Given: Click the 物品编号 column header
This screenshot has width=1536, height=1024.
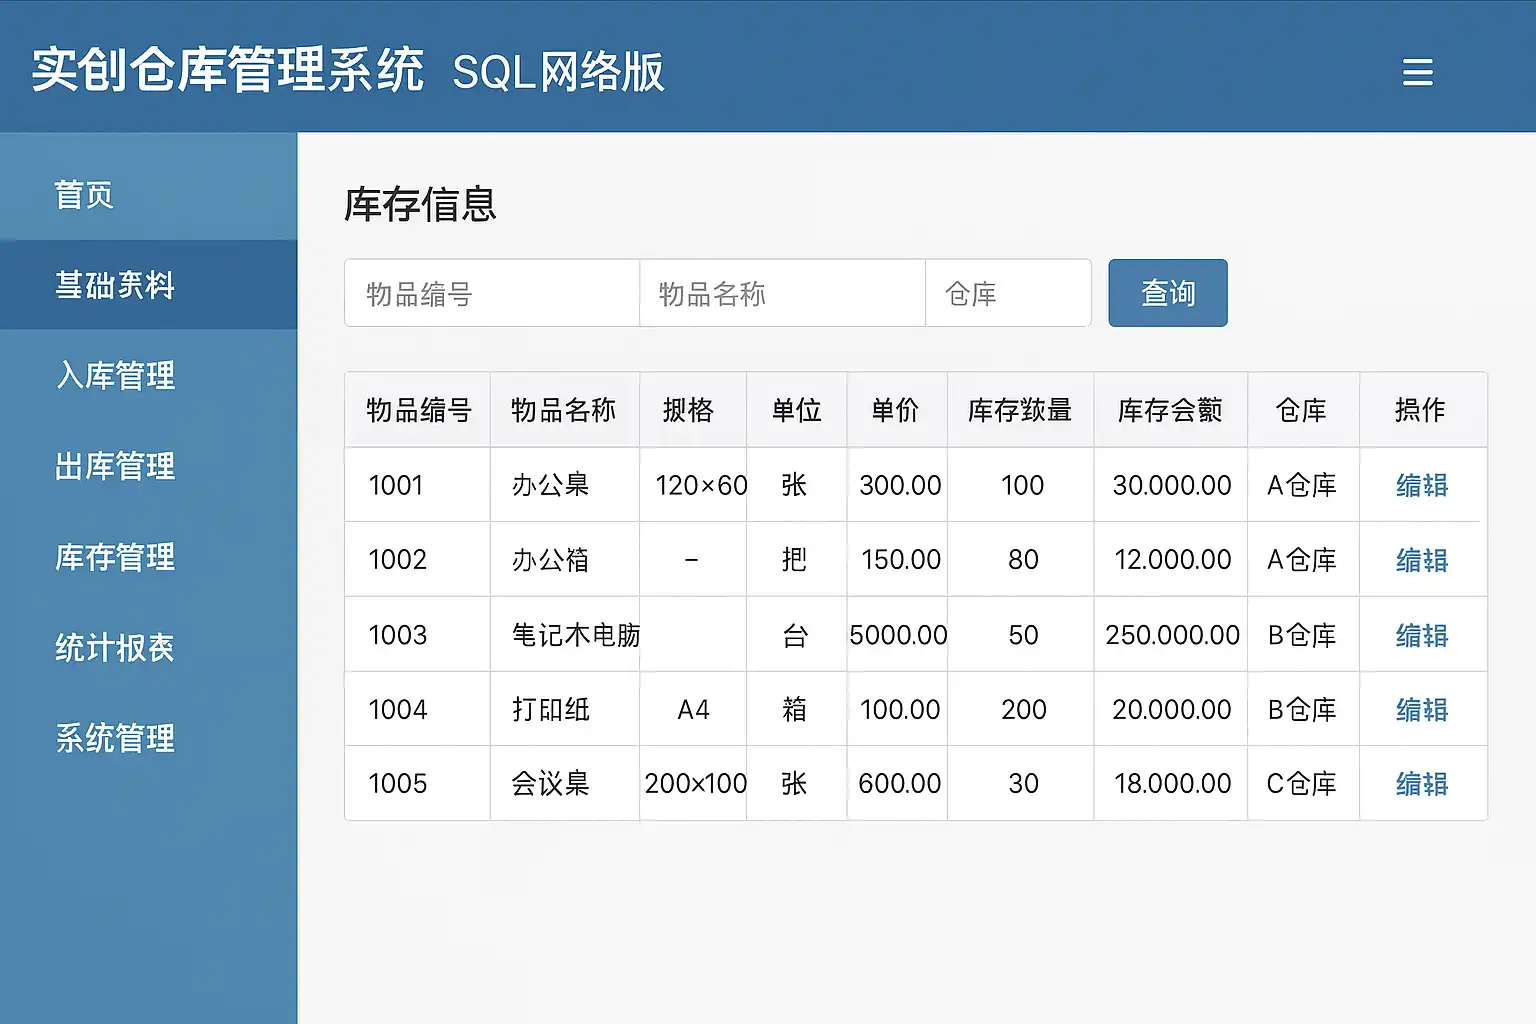Looking at the screenshot, I should (418, 410).
